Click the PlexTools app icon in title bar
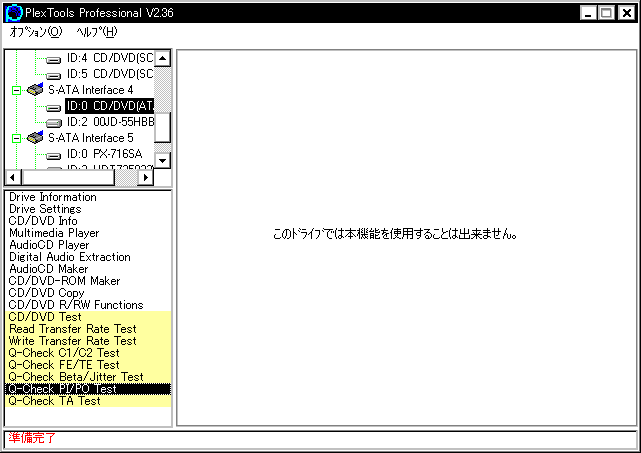This screenshot has width=641, height=453. [x=13, y=13]
